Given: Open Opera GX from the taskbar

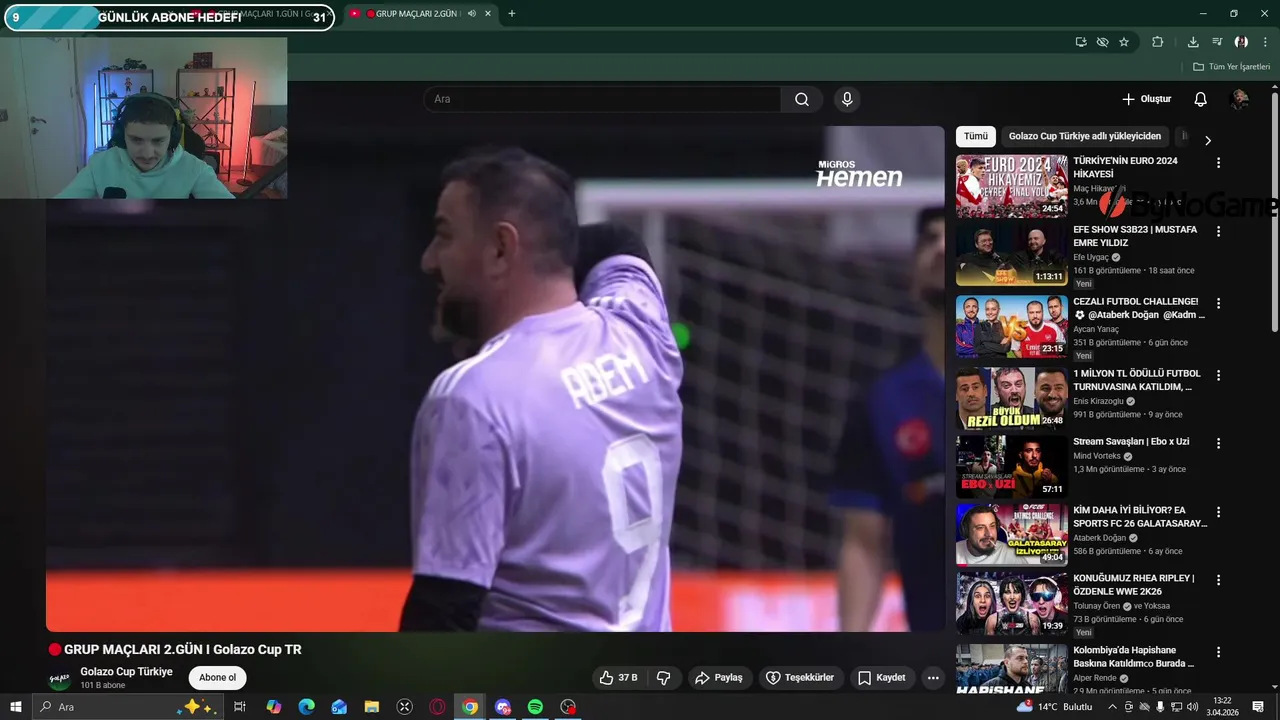Looking at the screenshot, I should coord(437,707).
